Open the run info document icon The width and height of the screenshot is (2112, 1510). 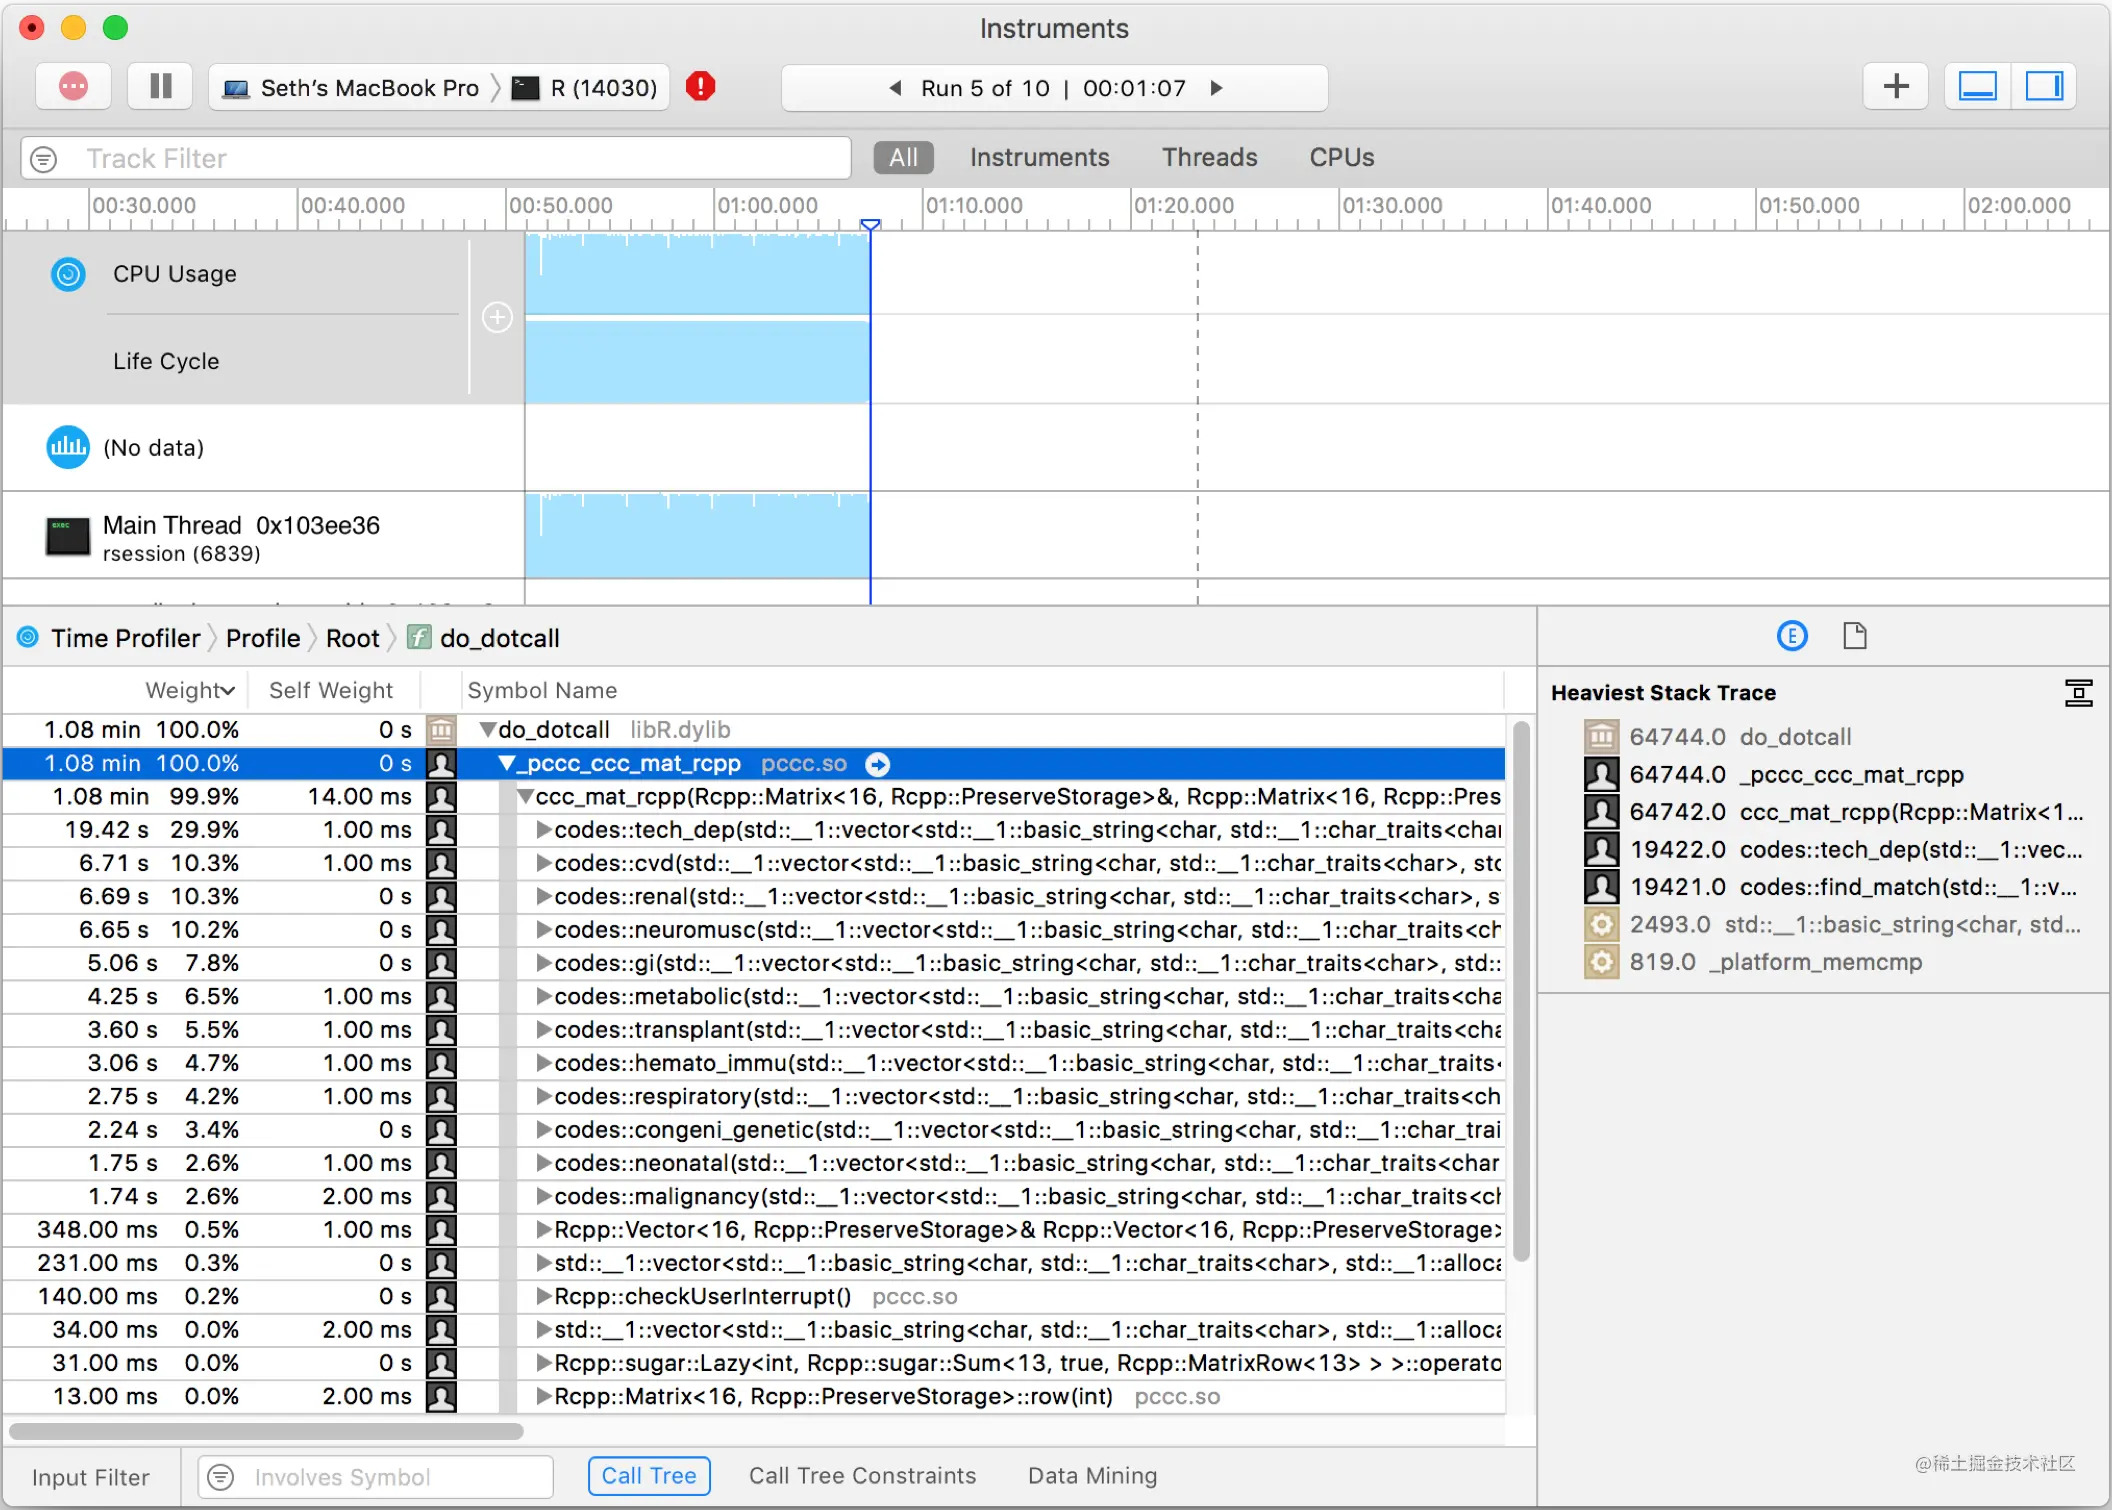coord(1854,636)
